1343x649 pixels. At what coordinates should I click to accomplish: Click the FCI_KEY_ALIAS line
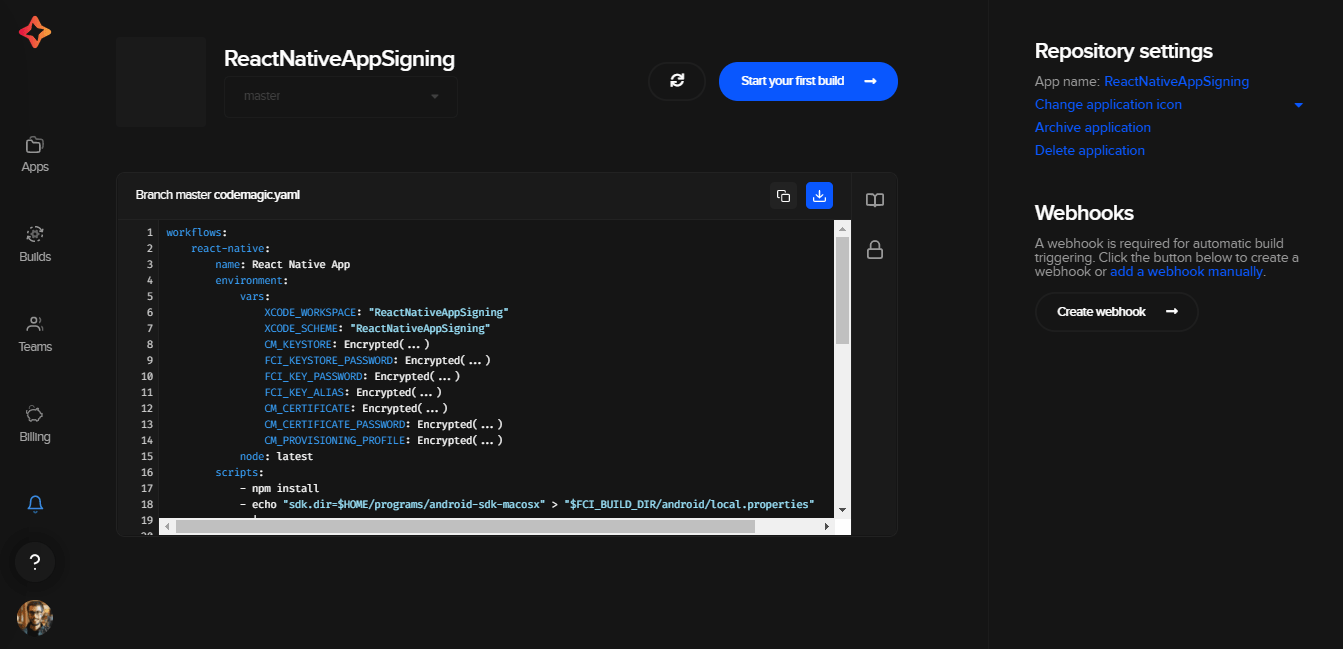353,392
